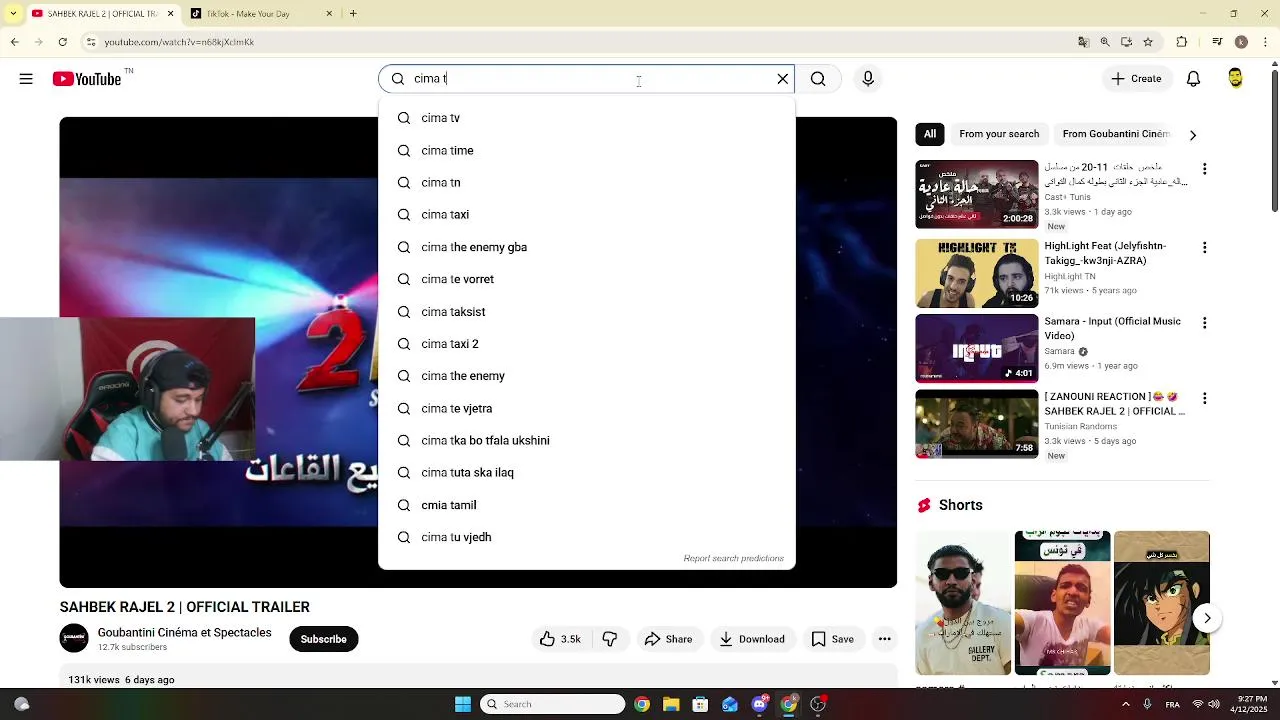
Task: Choose "cima tuta ska ilaq" suggestion
Action: pos(587,472)
